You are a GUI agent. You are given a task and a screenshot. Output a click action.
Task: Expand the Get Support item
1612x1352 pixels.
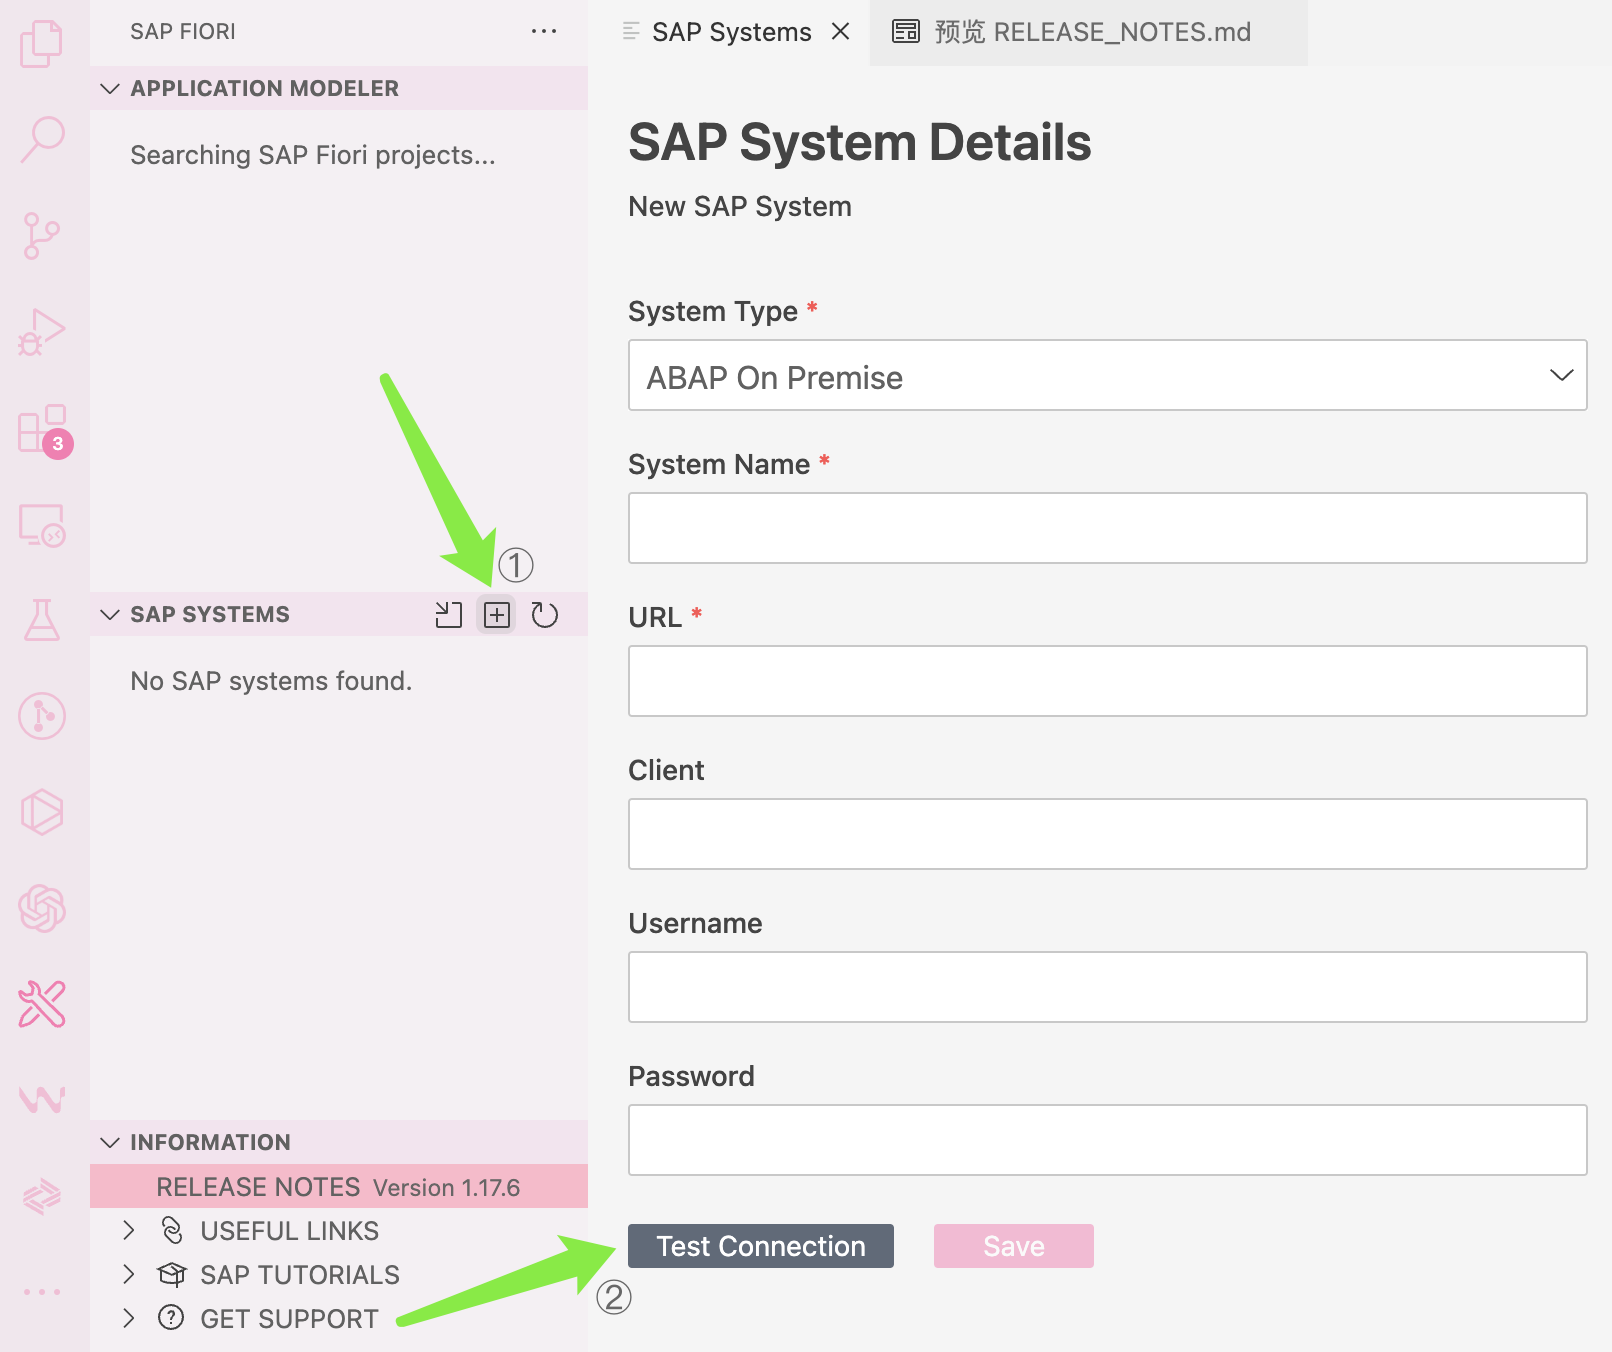pyautogui.click(x=129, y=1318)
